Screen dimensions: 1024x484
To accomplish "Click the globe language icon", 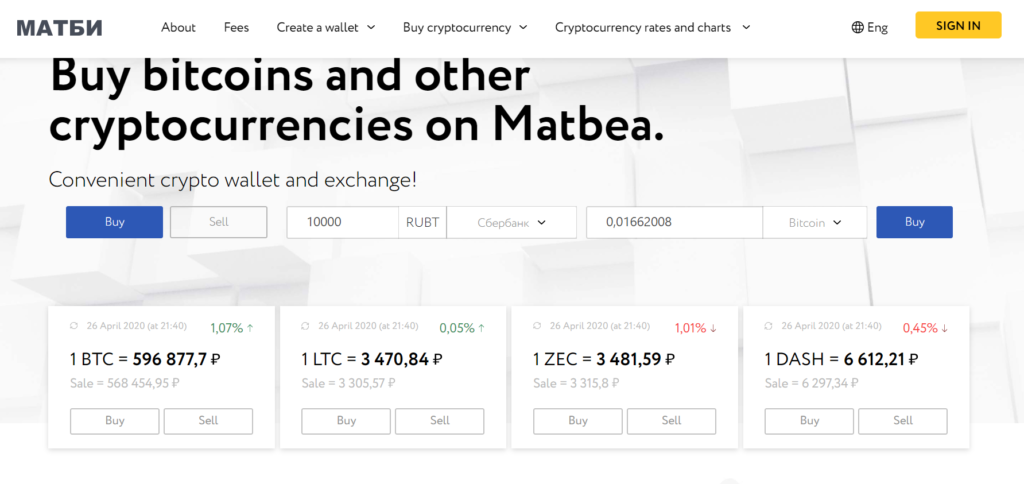I will (x=857, y=27).
